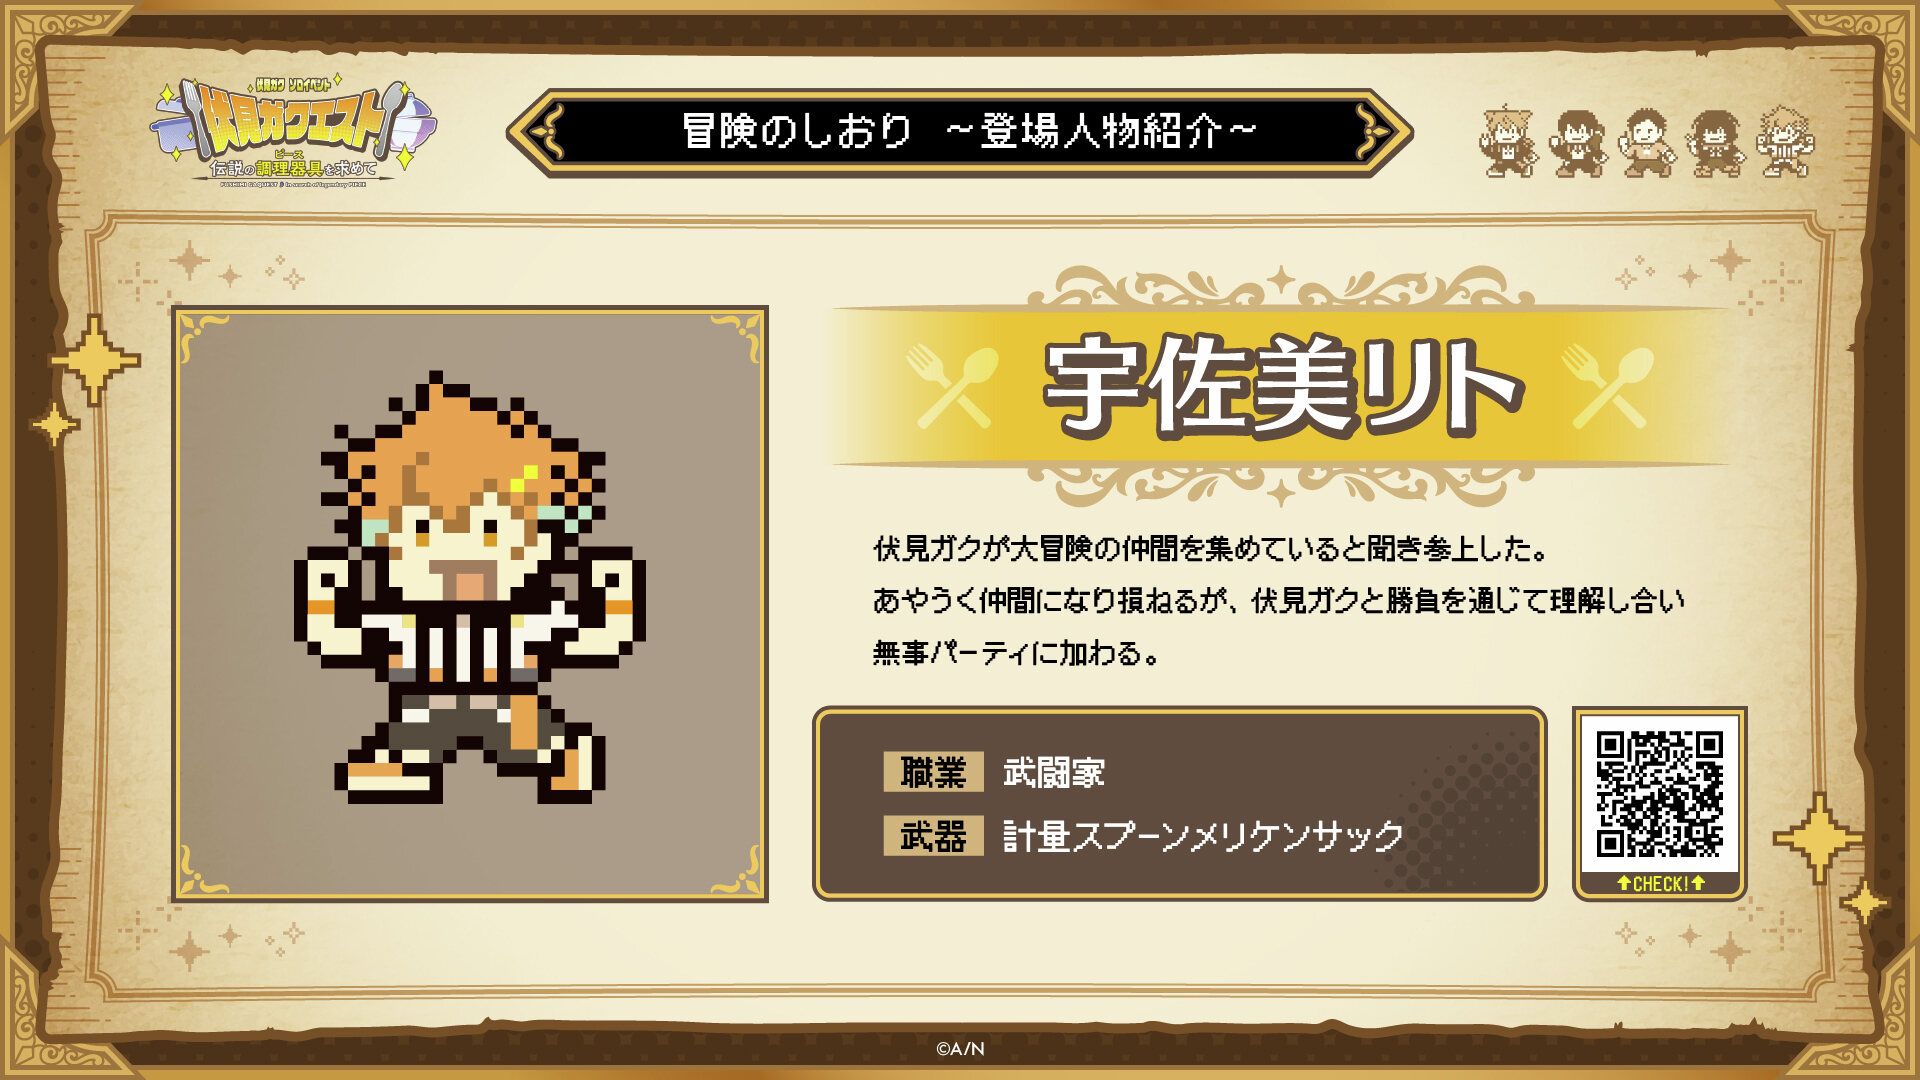1920x1080 pixels.
Task: Click the ©A/N copyright text
Action: (960, 1049)
